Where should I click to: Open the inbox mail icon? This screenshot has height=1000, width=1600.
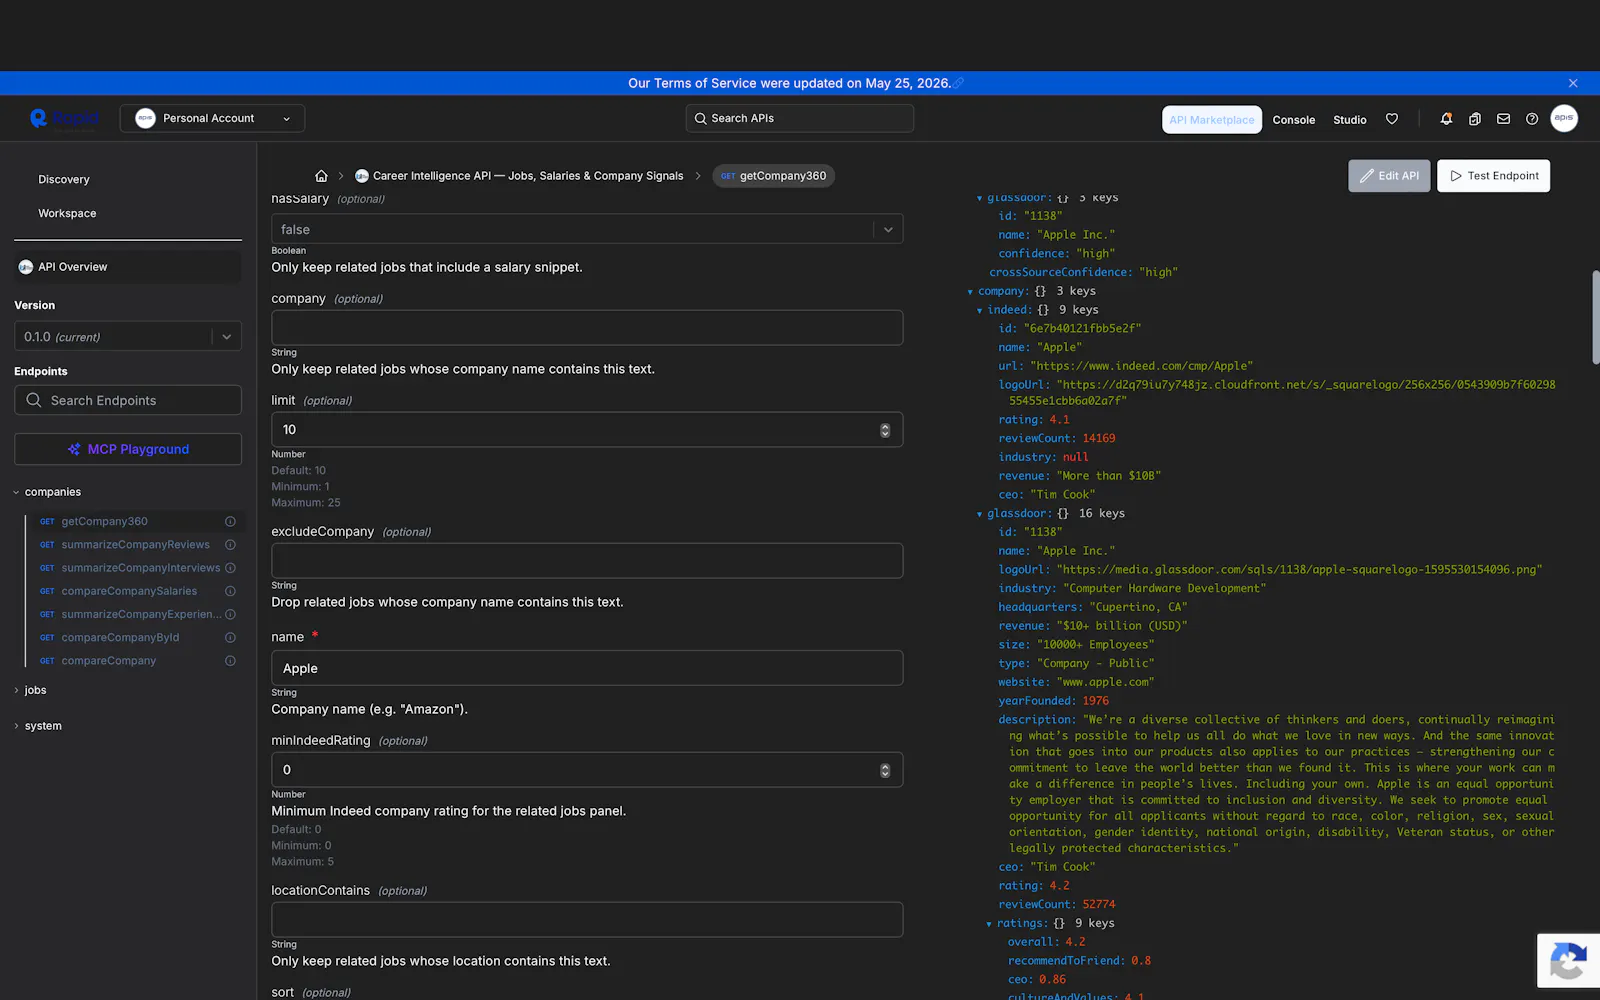(1503, 119)
